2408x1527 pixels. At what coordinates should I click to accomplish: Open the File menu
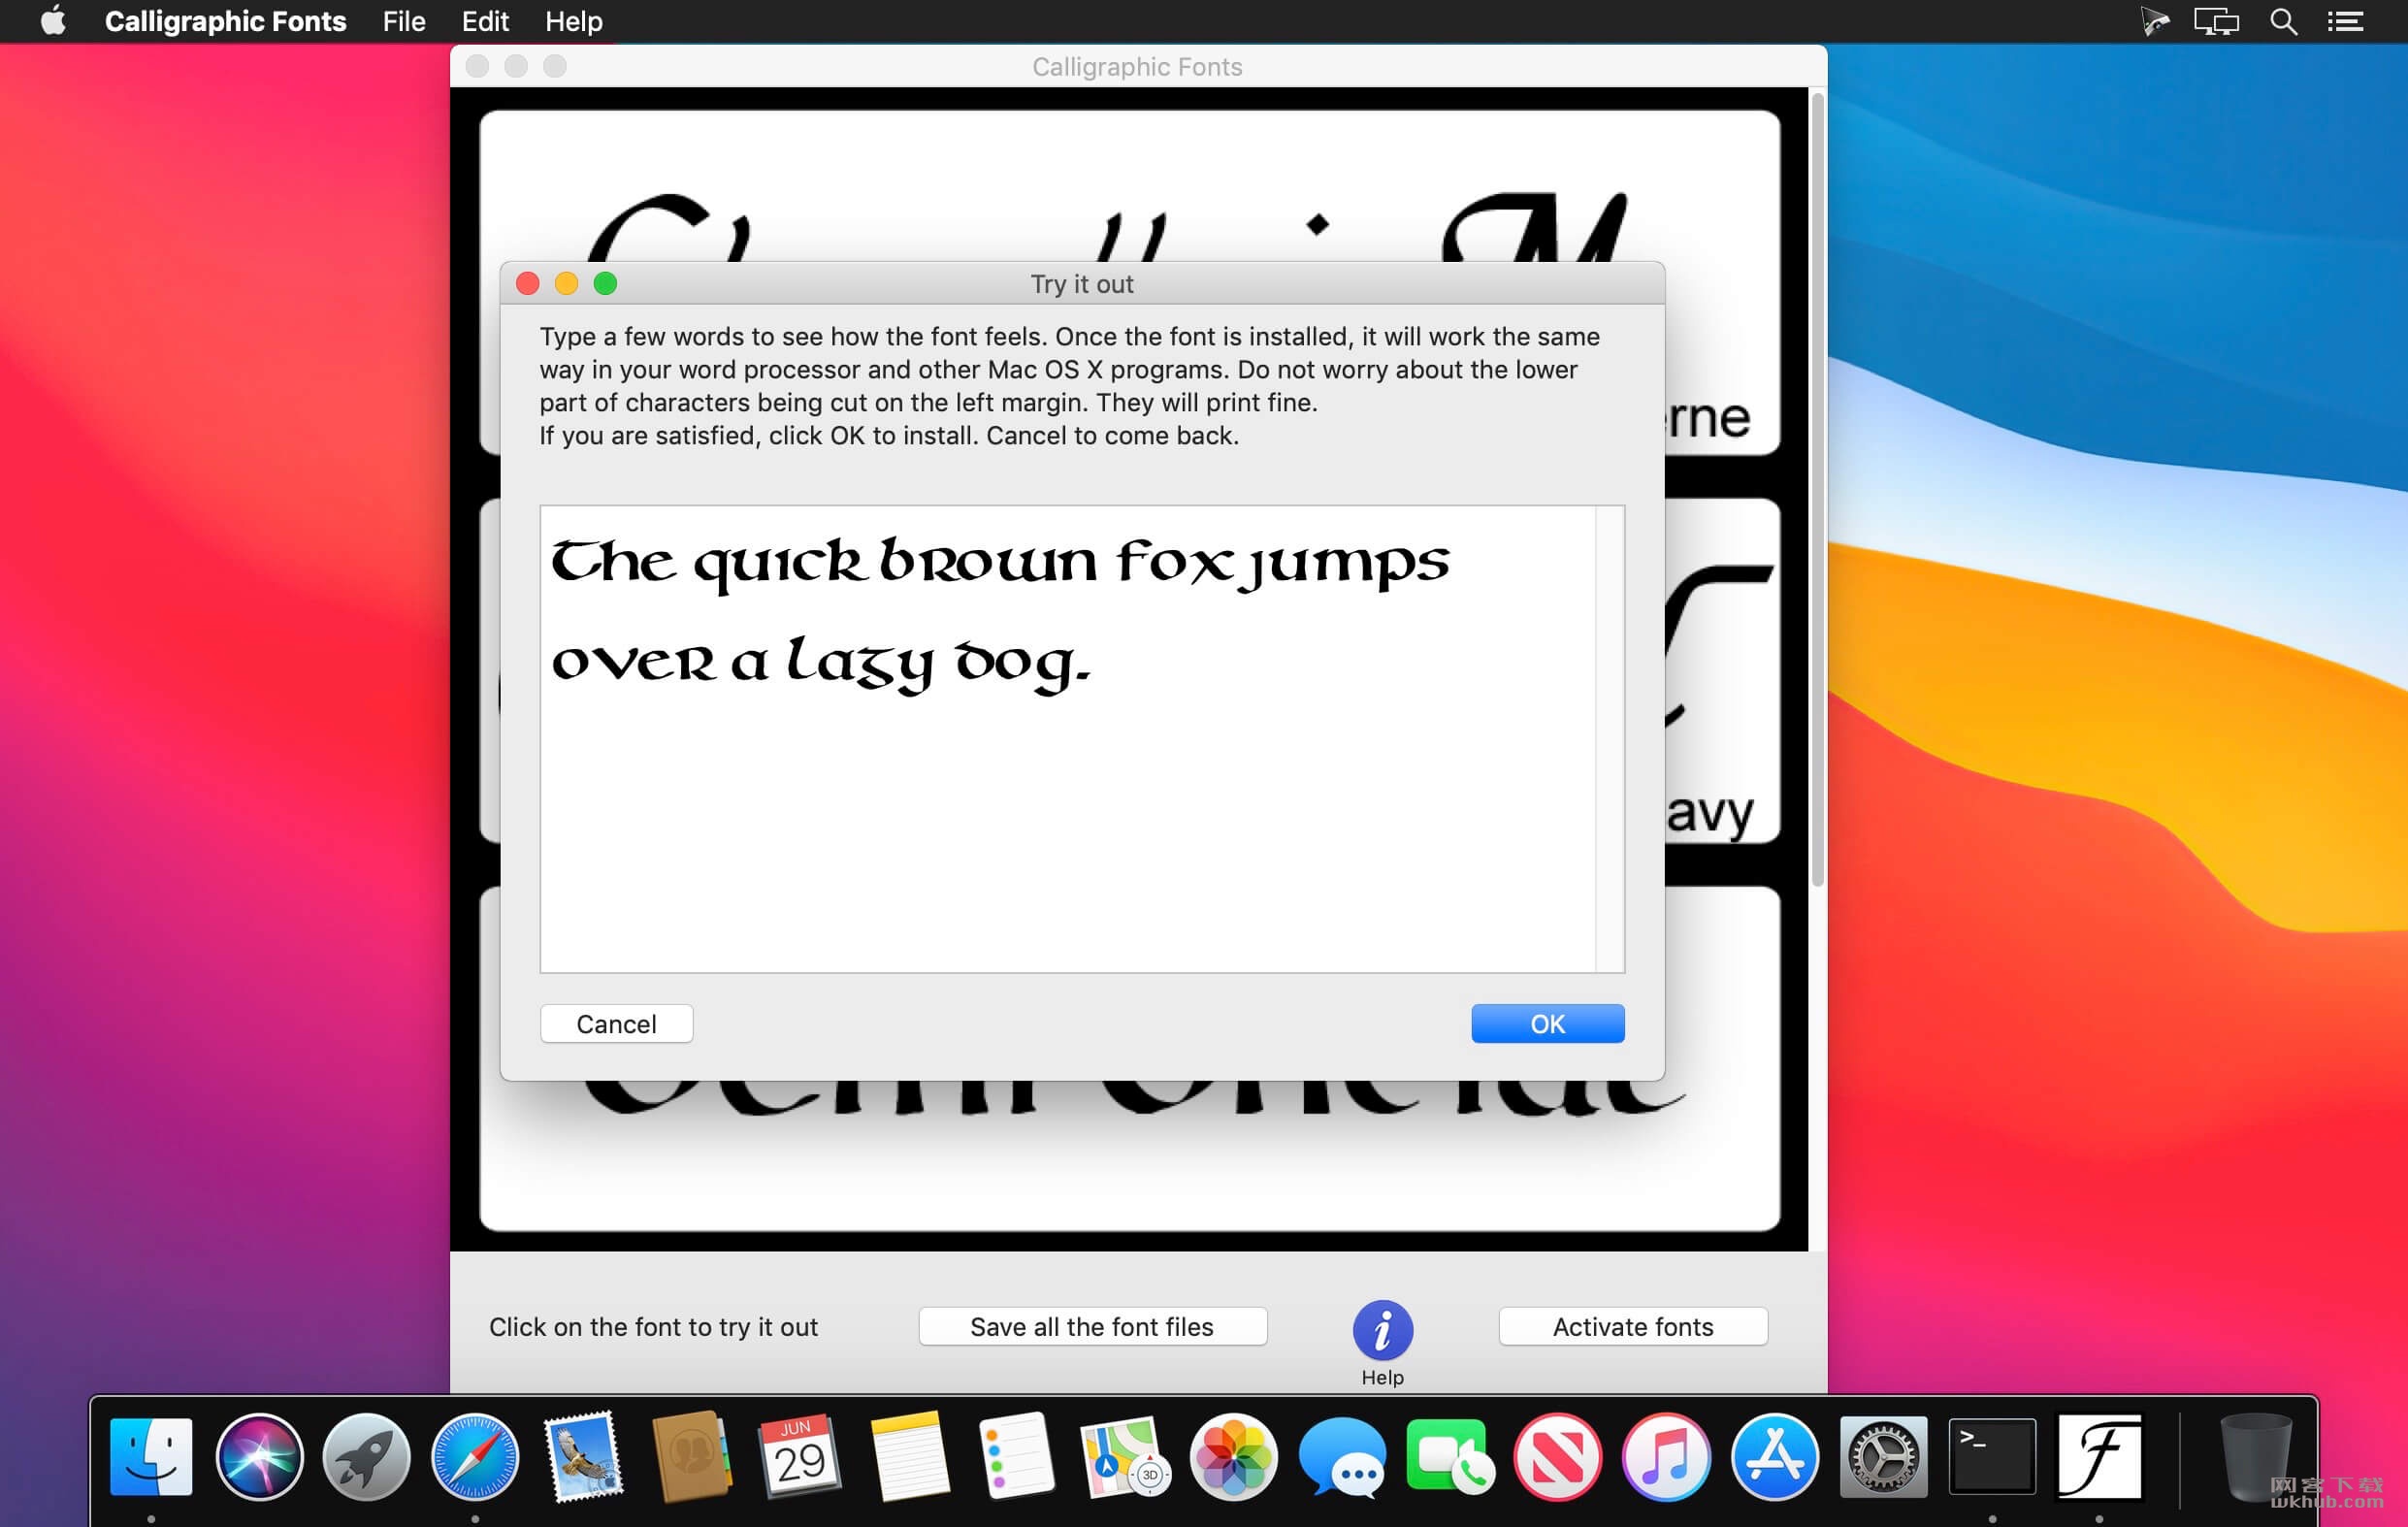404,21
